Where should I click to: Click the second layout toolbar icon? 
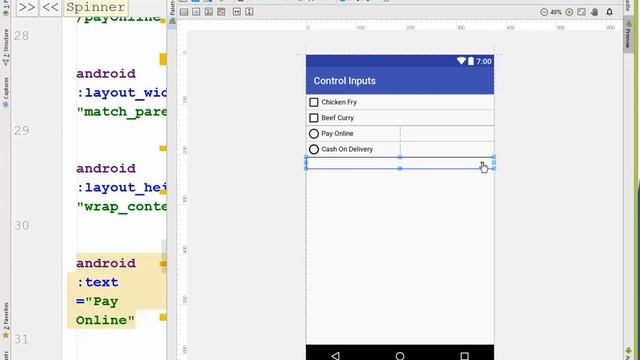tap(196, 12)
